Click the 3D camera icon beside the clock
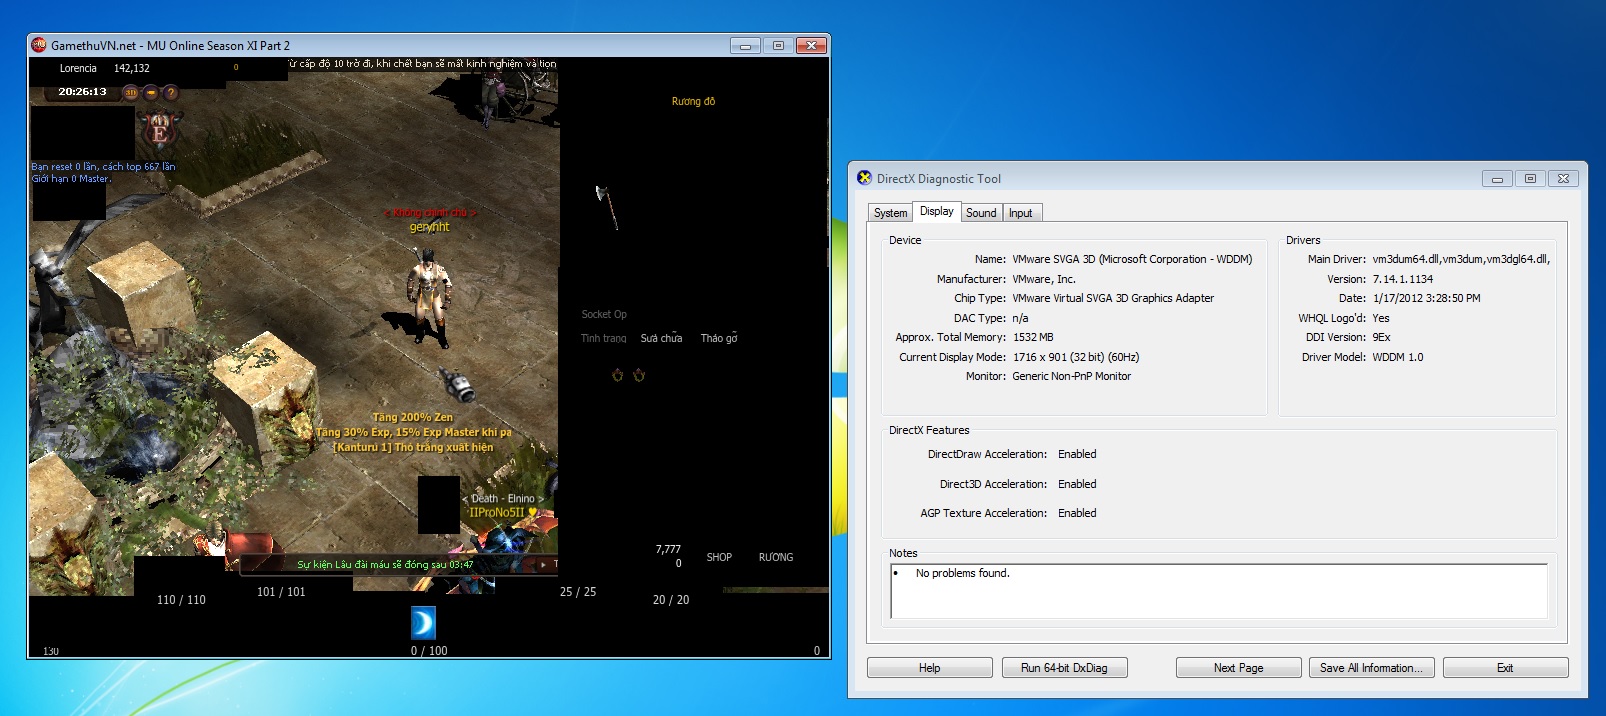Screen dimensions: 1606x716 point(131,92)
